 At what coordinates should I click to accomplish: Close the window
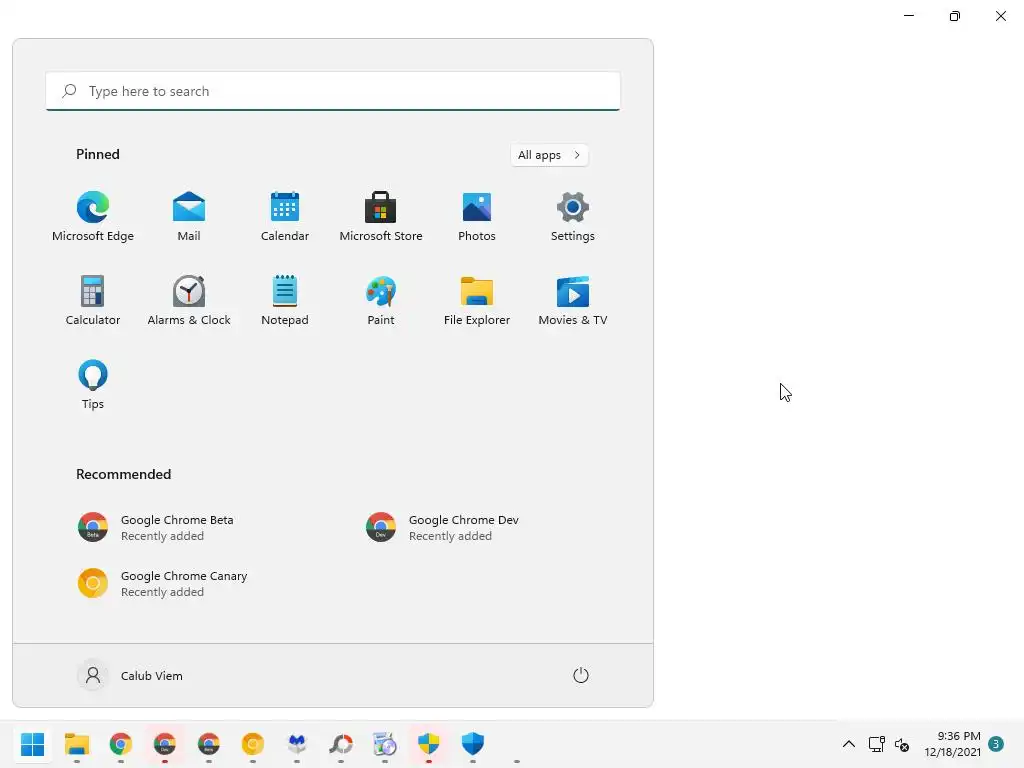pyautogui.click(x=1000, y=16)
